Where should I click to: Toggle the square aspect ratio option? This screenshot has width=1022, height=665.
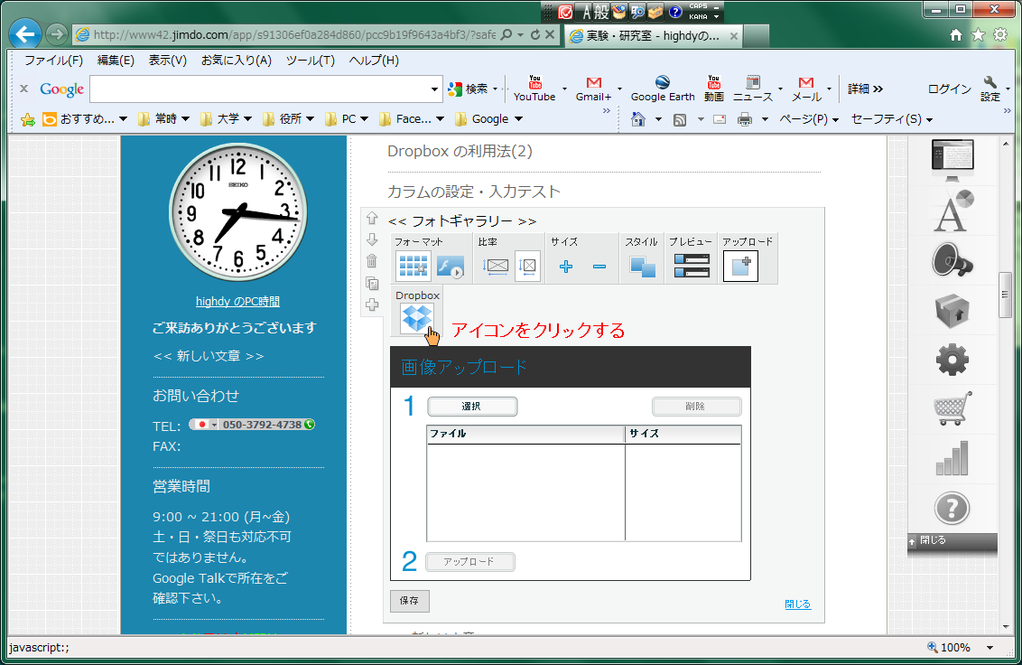[x=528, y=267]
